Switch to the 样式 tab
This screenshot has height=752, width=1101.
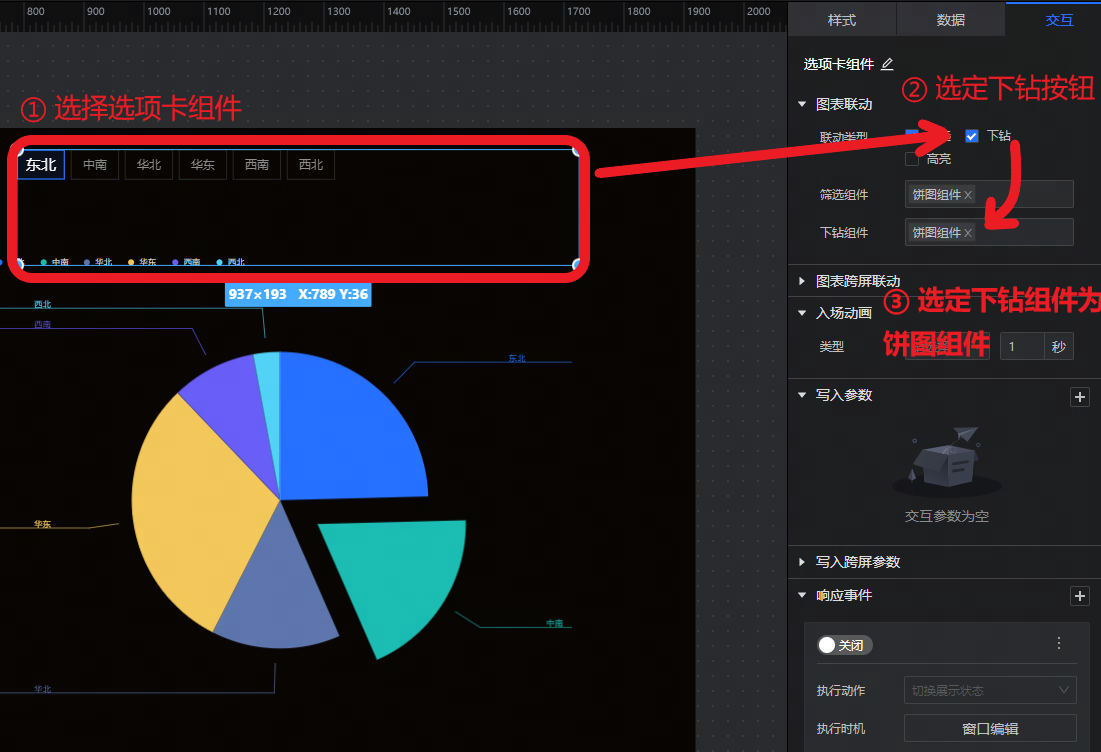[x=842, y=20]
